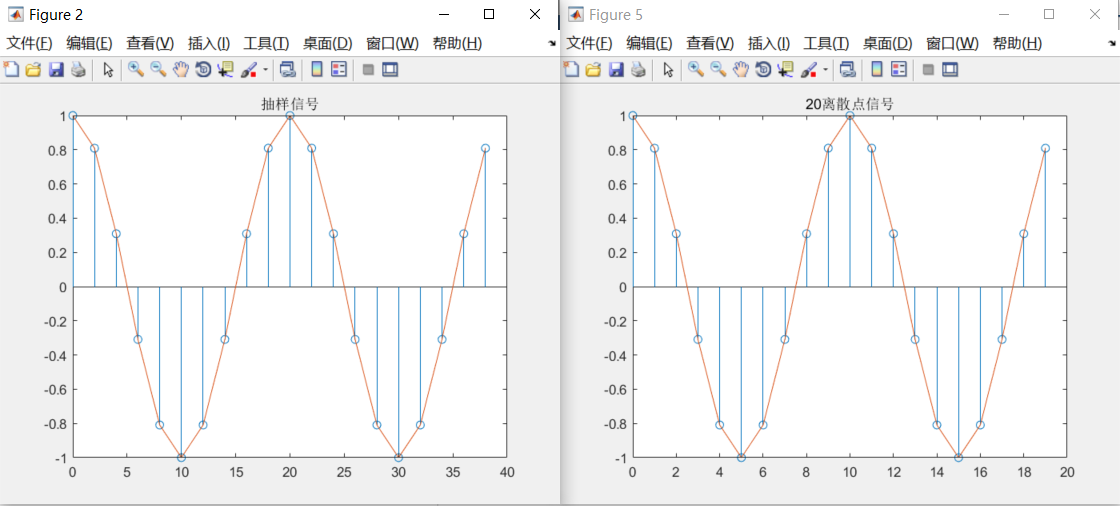Image resolution: width=1120 pixels, height=506 pixels.
Task: Open 插入(I) menu in Figure 5
Action: tap(769, 43)
